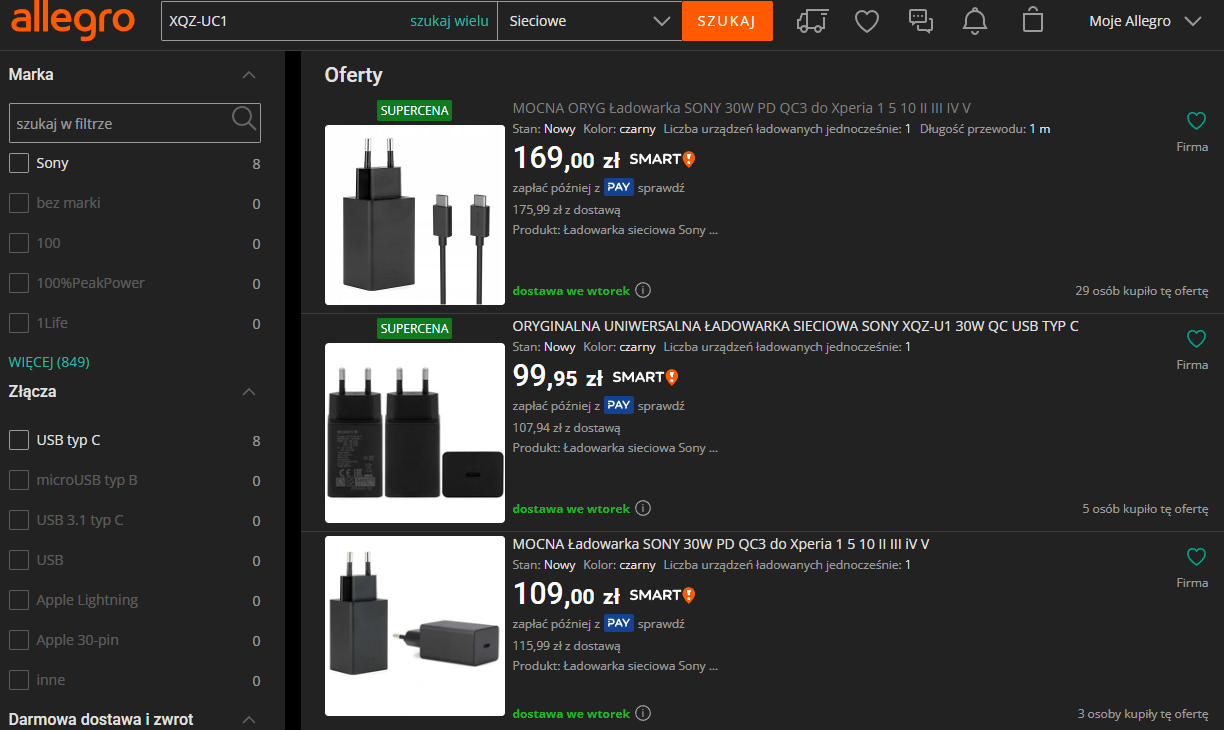The image size is (1224, 730).
Task: Click '5 osób kupiło tę ofertę' text
Action: [1145, 509]
